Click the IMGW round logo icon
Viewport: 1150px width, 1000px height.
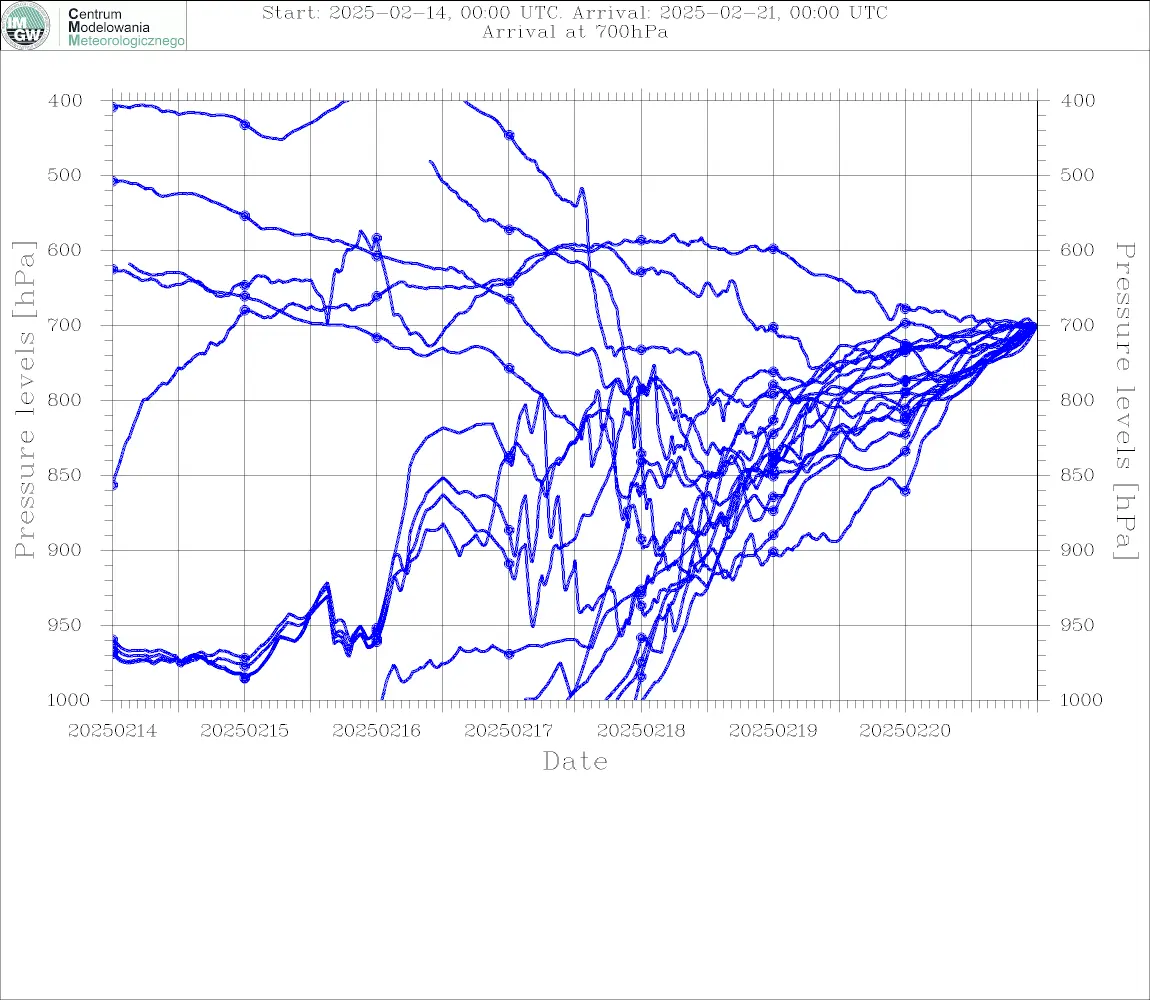(26, 26)
